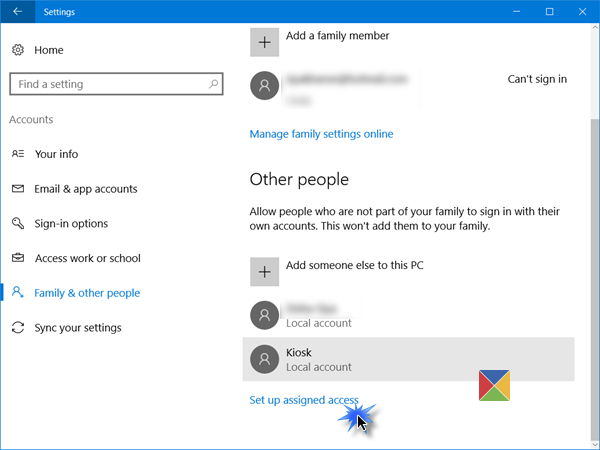600x450 pixels.
Task: Go back using the Settings back arrow
Action: pyautogui.click(x=18, y=11)
